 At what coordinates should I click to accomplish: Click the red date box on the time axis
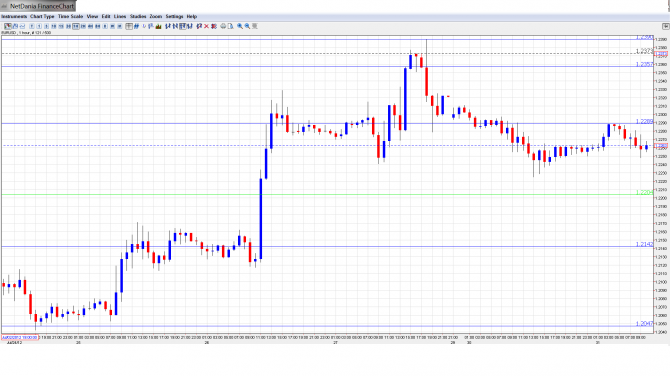coord(20,338)
